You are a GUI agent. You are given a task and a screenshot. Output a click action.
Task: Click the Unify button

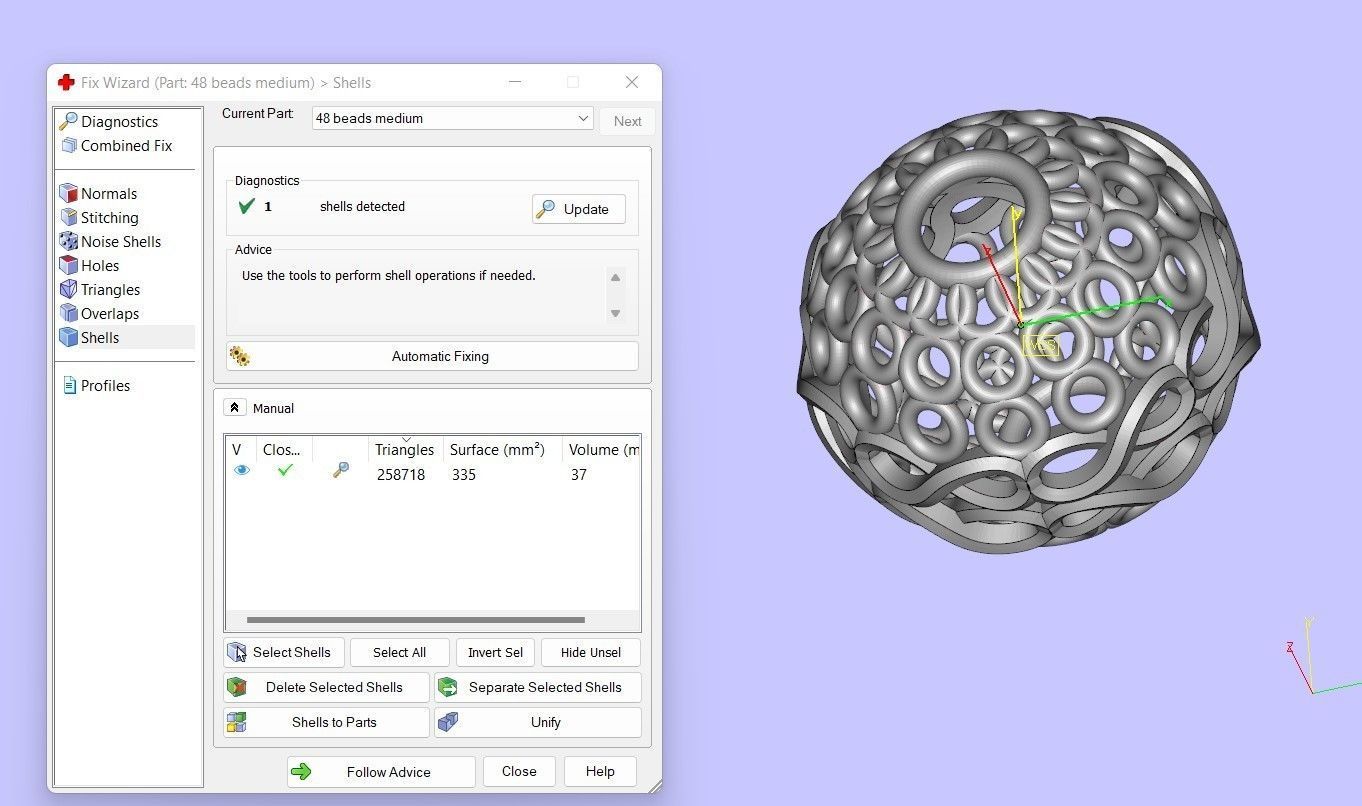pyautogui.click(x=537, y=722)
